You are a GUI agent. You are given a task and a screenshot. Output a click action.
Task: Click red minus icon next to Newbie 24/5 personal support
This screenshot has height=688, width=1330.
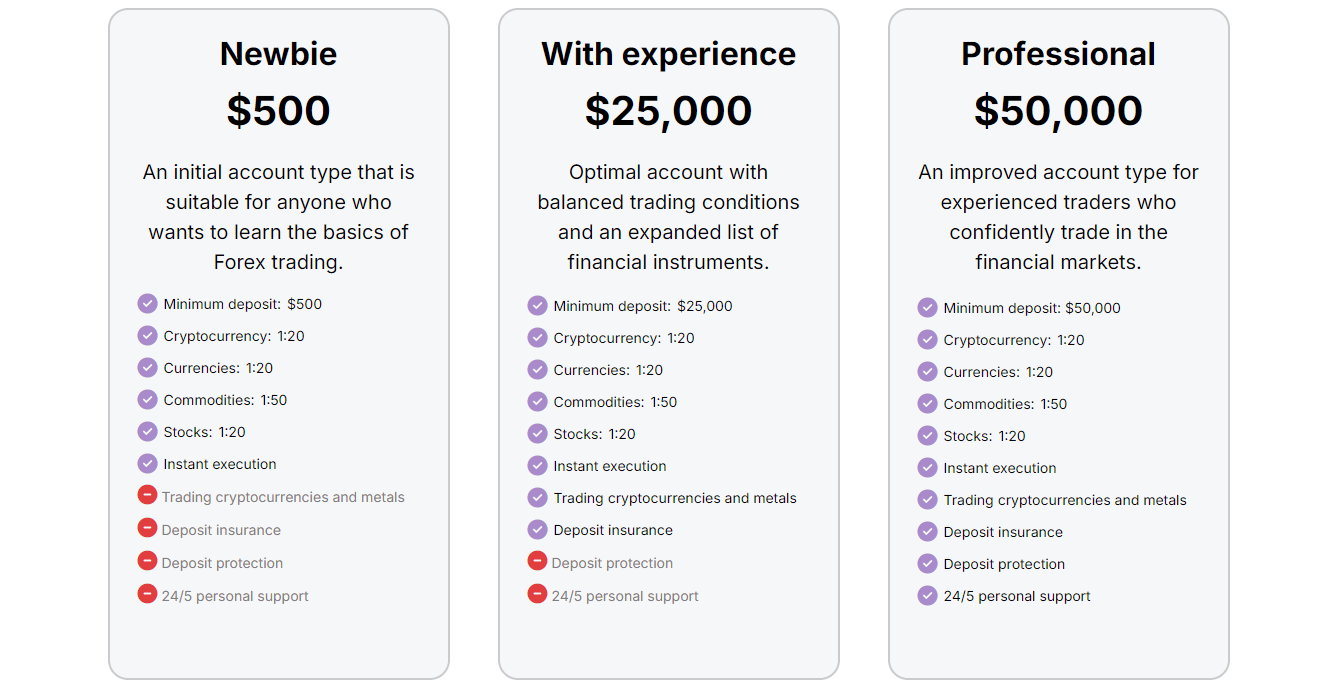[147, 593]
